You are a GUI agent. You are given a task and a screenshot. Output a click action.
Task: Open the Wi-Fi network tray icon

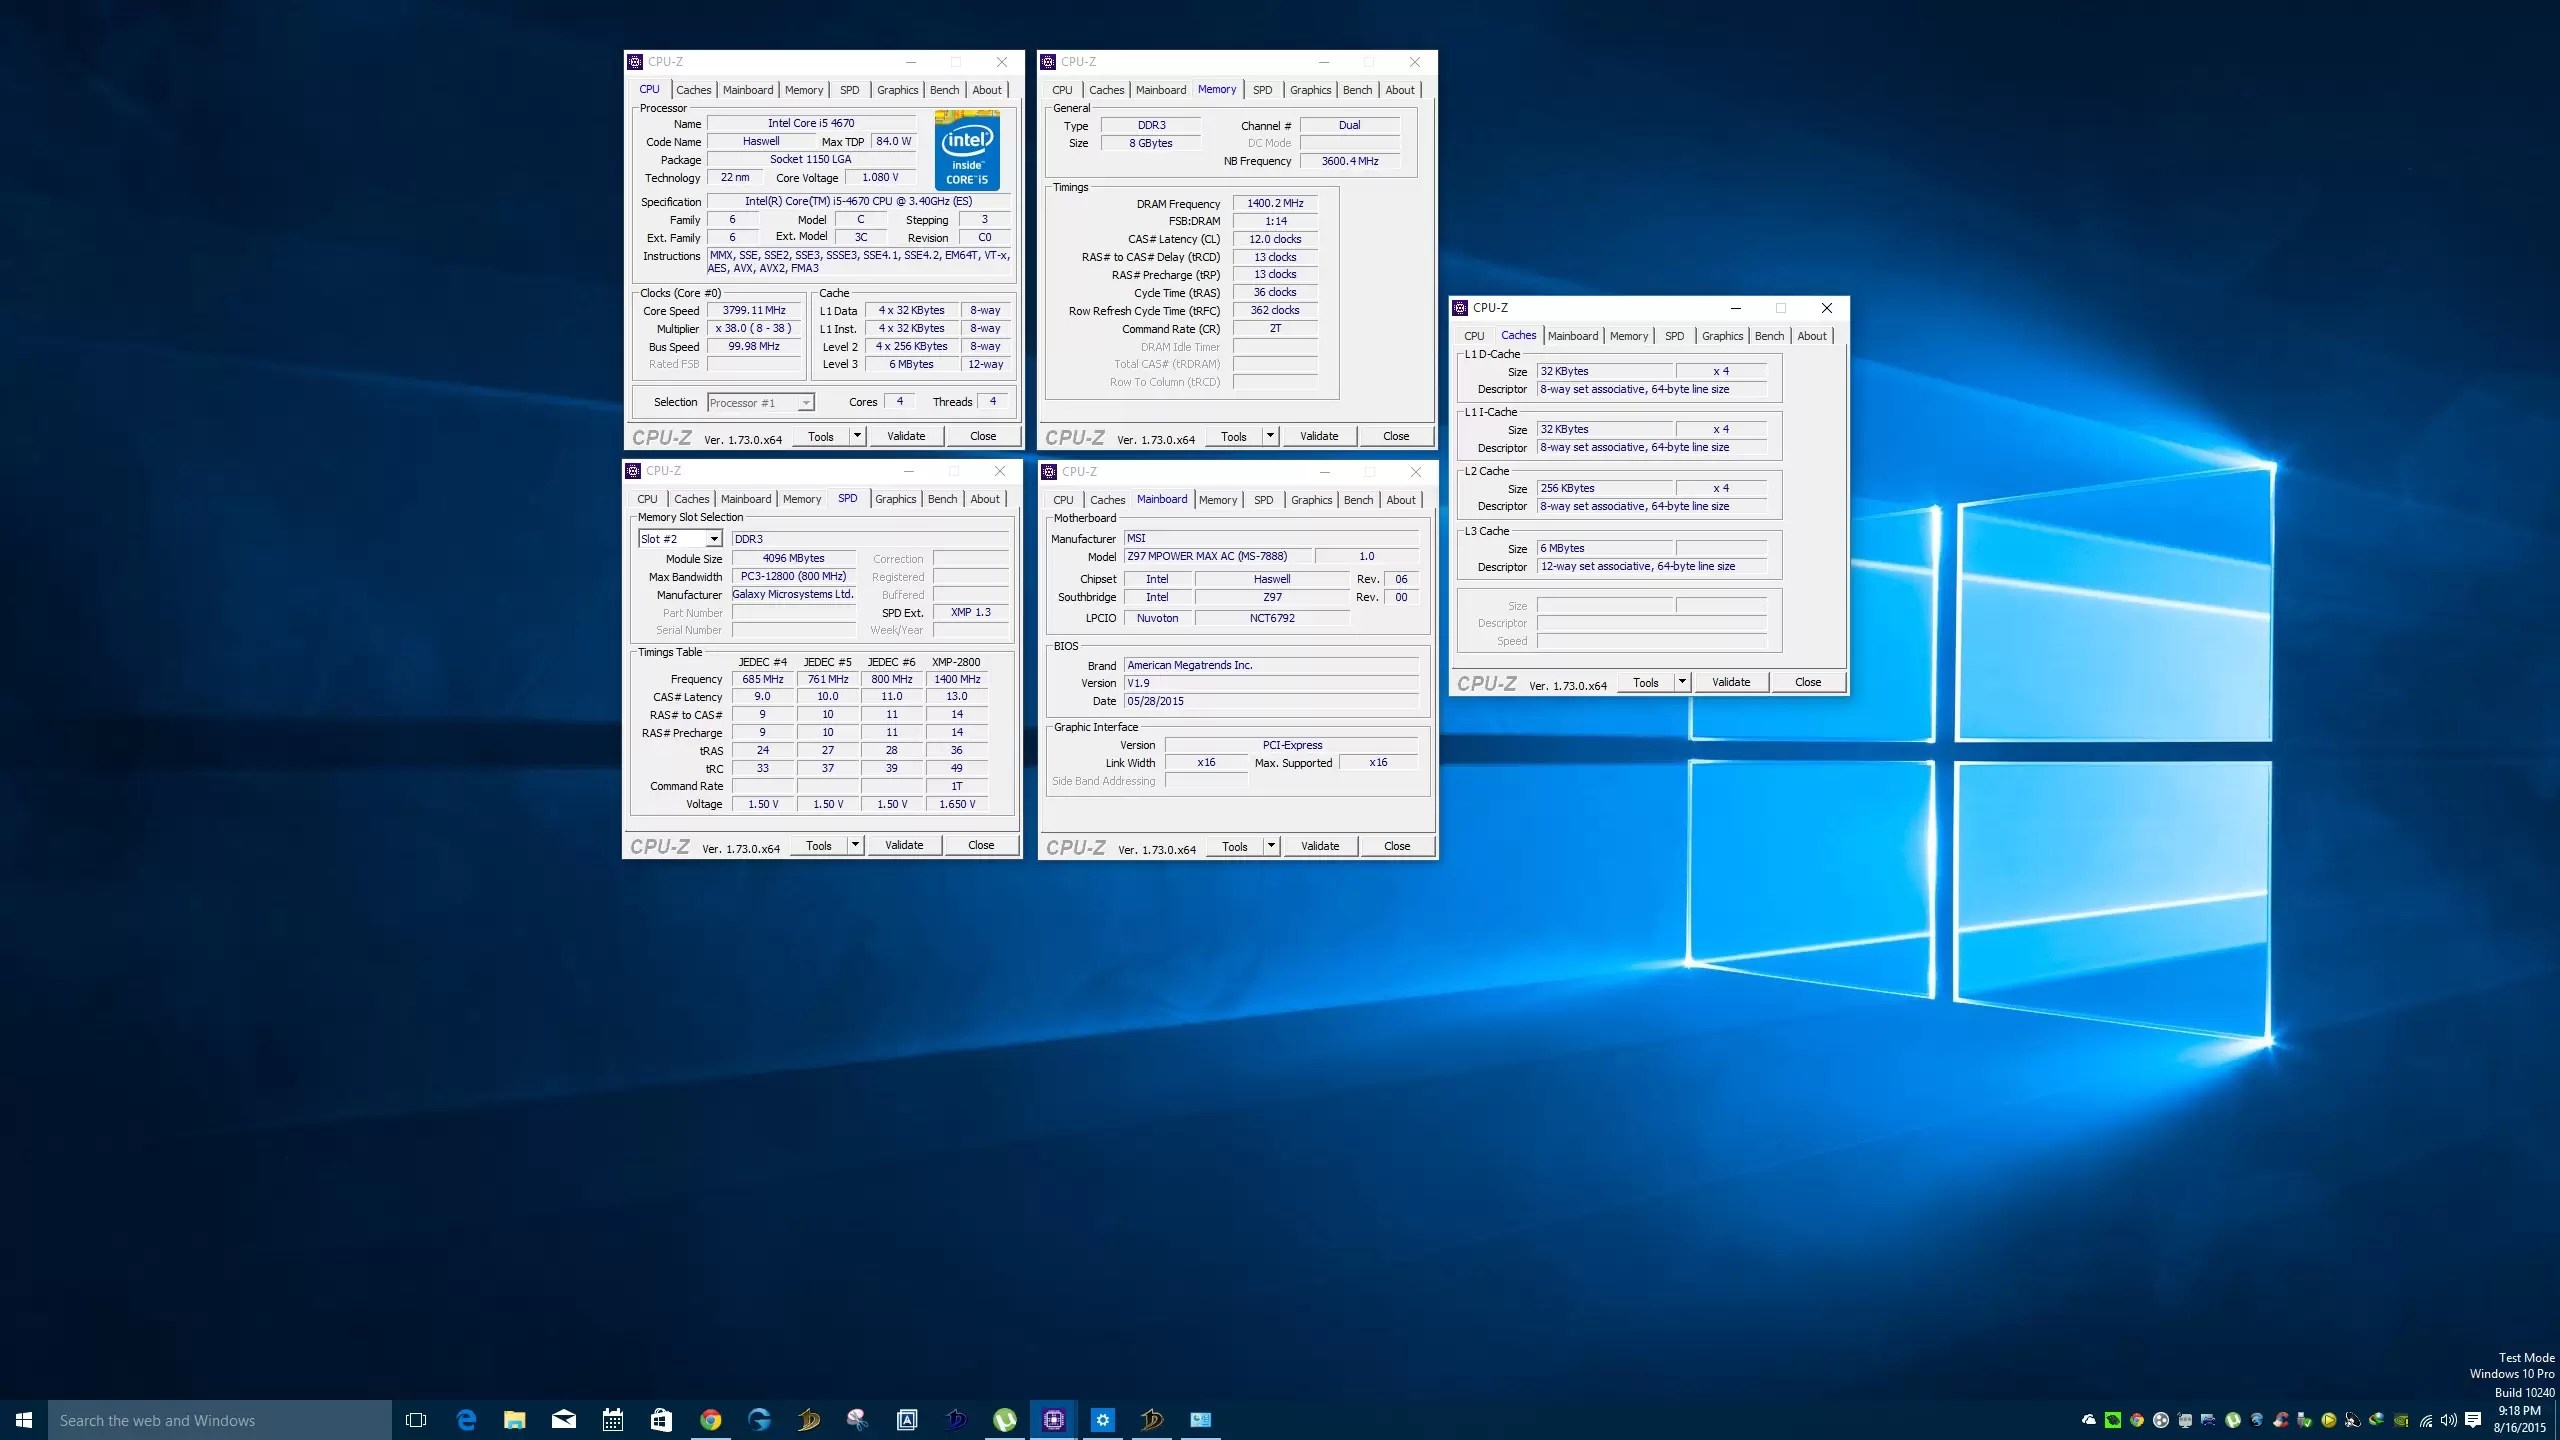pos(2426,1420)
